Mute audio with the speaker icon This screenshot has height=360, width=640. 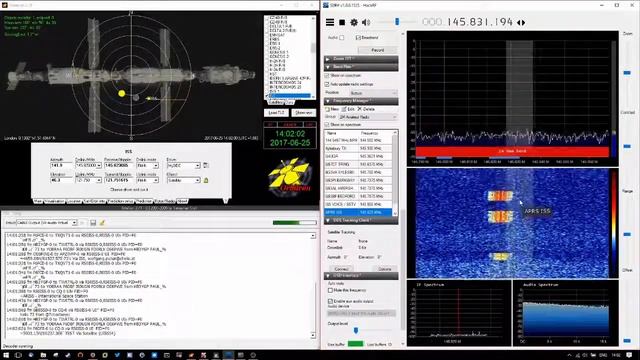point(366,22)
